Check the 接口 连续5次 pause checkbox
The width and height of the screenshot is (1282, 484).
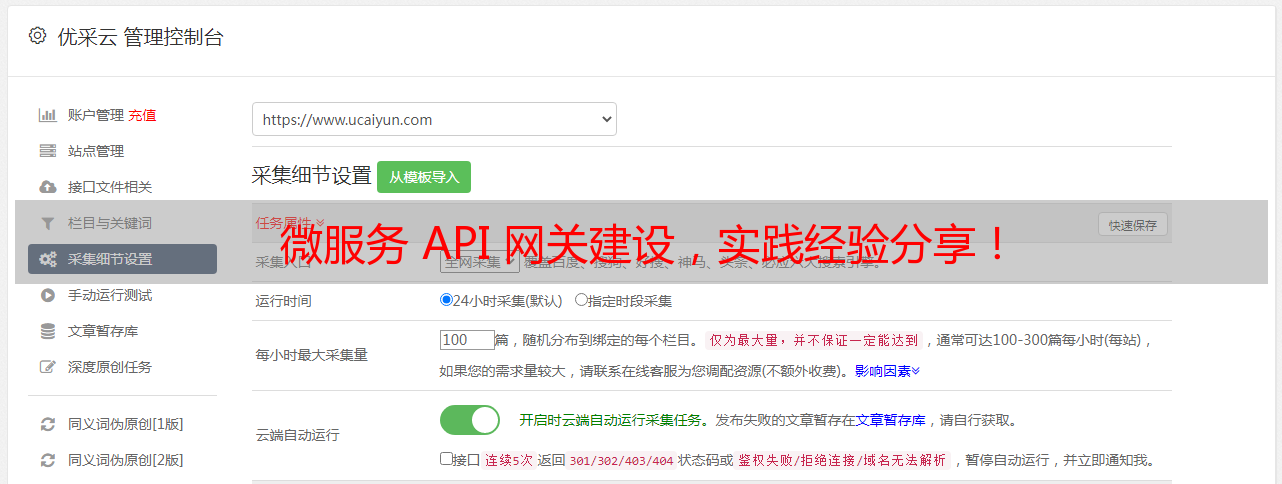pos(446,459)
